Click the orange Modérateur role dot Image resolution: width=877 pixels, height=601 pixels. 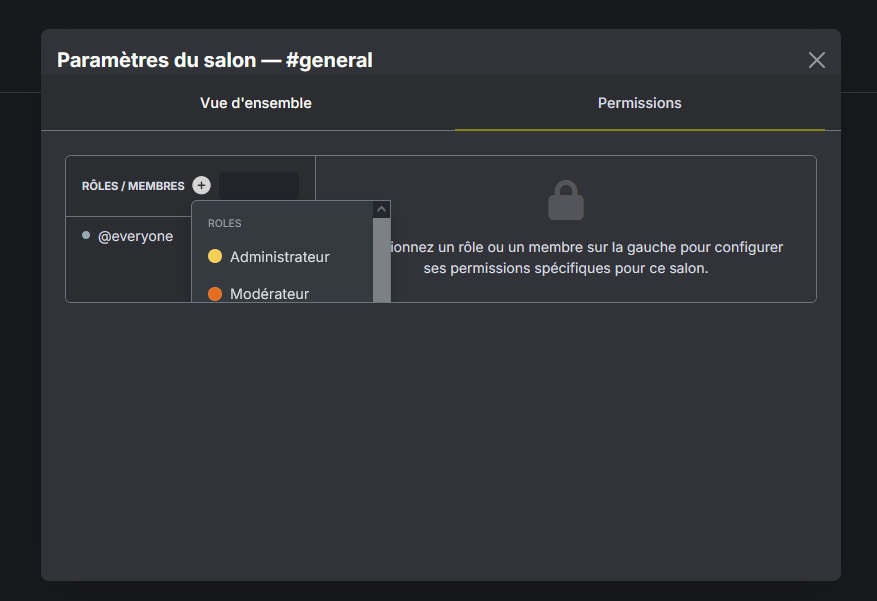pyautogui.click(x=215, y=294)
